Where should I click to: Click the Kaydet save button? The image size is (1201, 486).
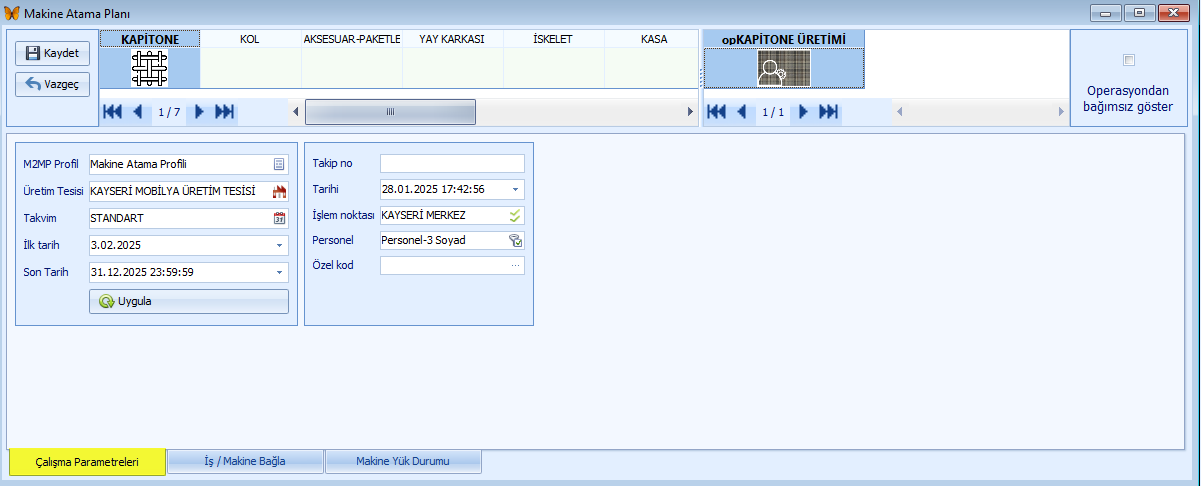(53, 53)
